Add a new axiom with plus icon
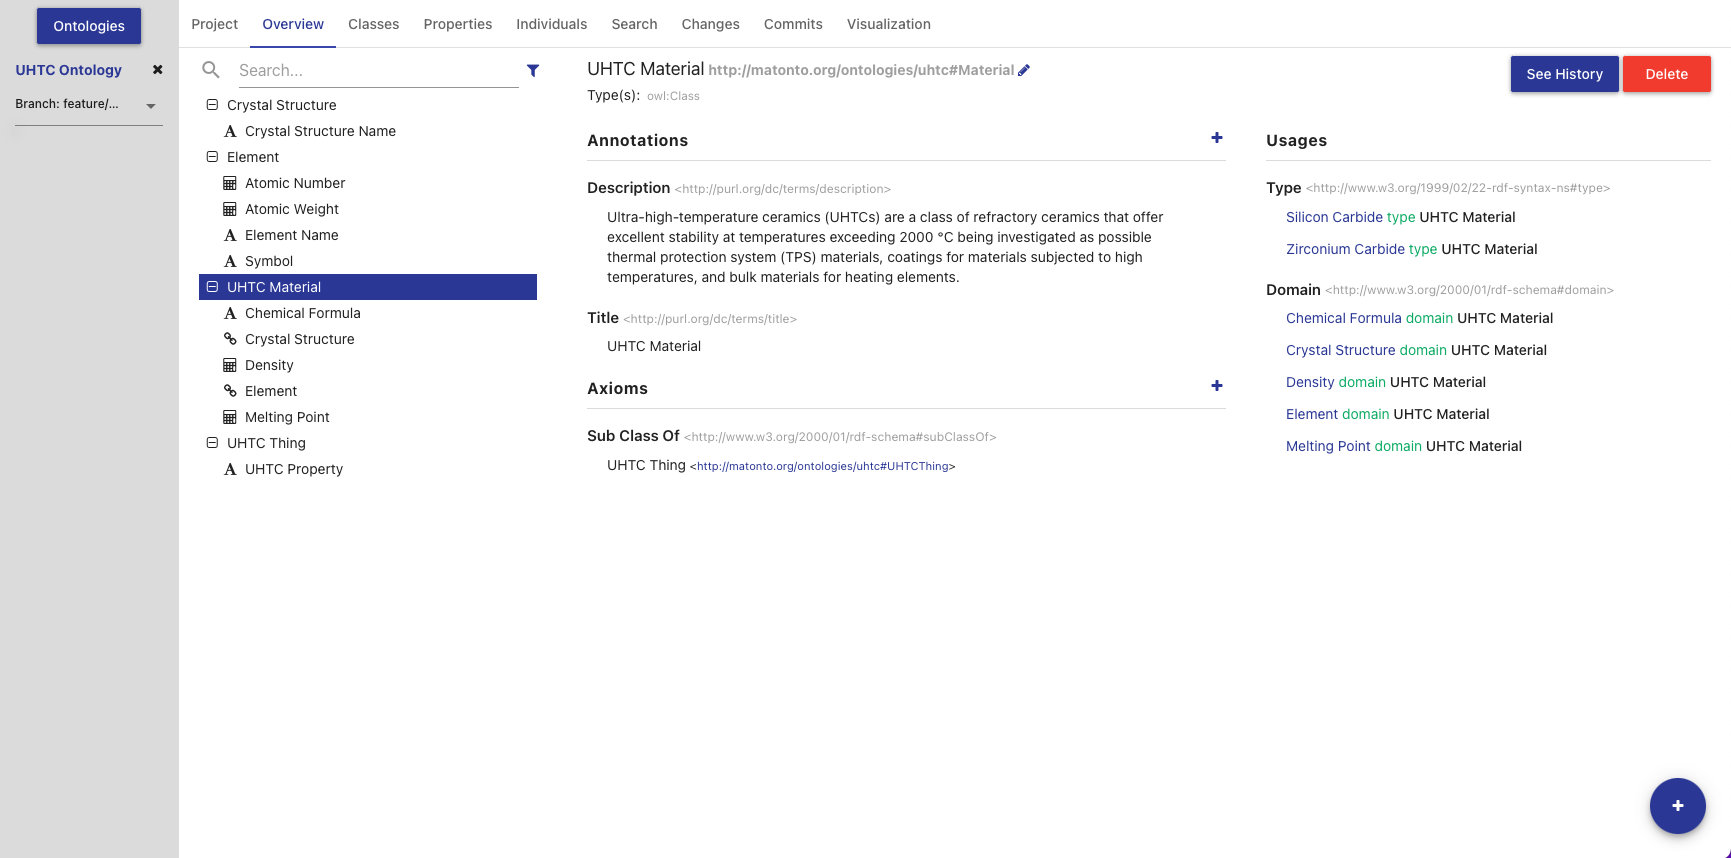 (1217, 386)
